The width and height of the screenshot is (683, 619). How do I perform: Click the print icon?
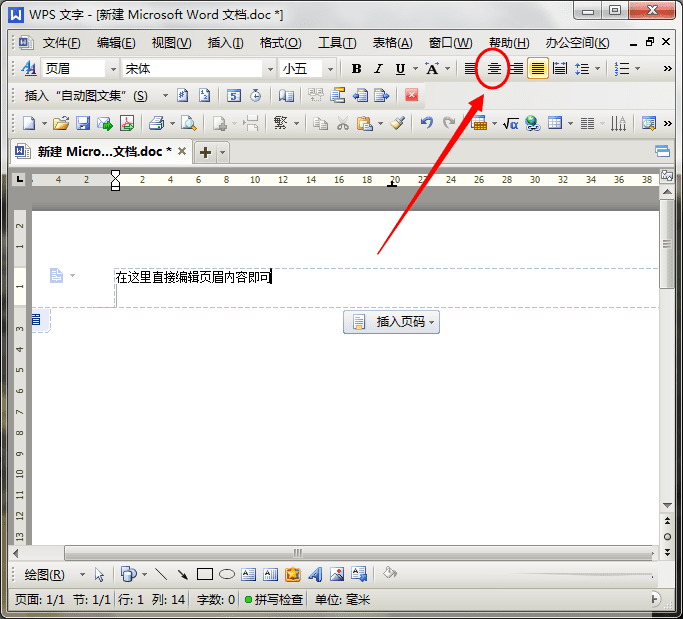pyautogui.click(x=156, y=124)
